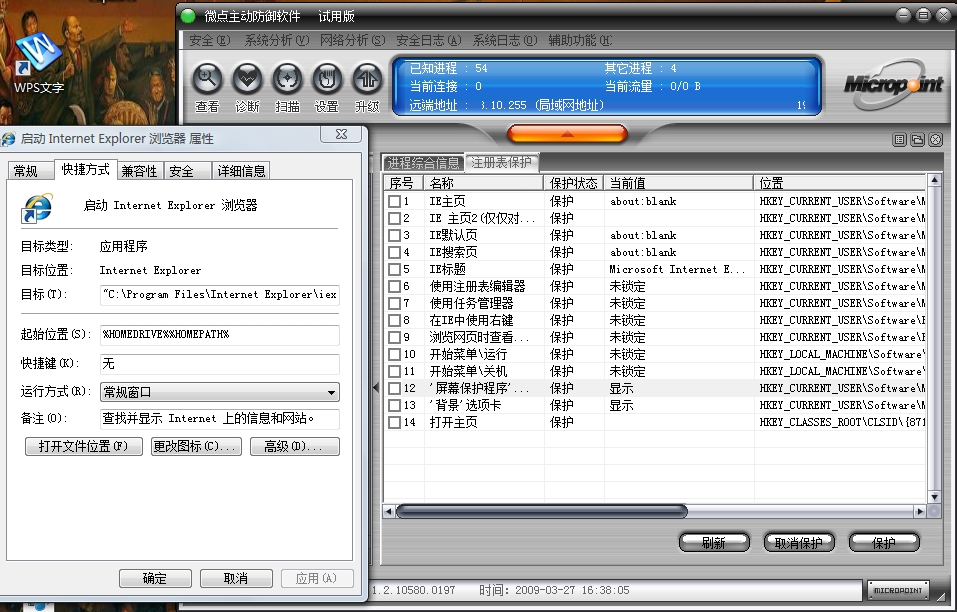Select the '屏幕保护程序' row in list

(x=654, y=388)
